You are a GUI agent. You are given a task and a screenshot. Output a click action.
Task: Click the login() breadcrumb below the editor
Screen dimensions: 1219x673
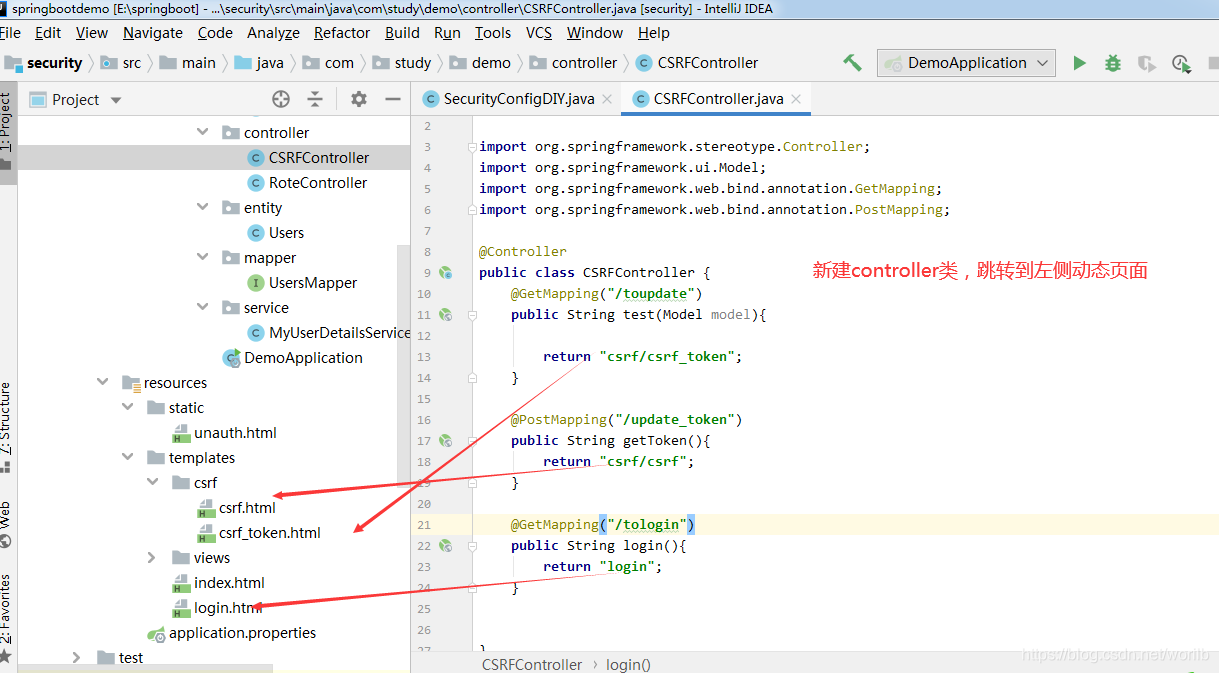pos(628,664)
